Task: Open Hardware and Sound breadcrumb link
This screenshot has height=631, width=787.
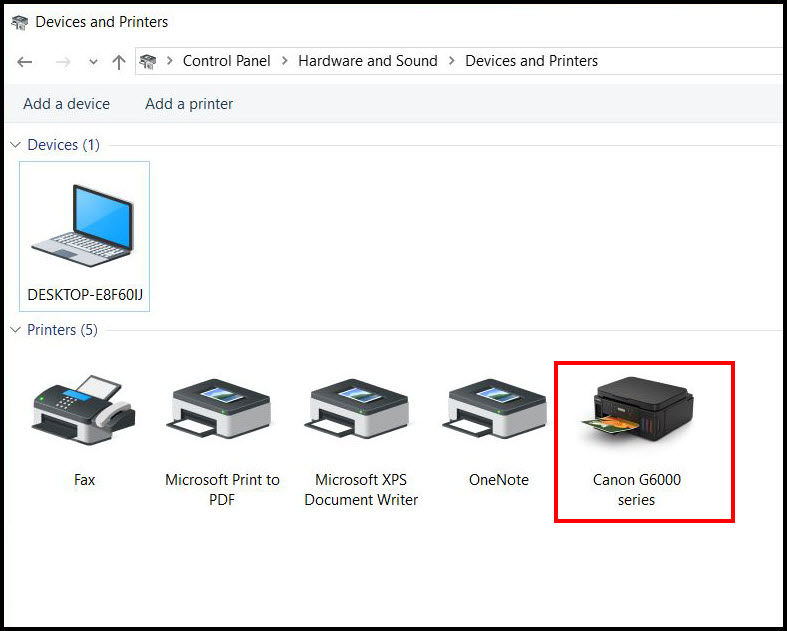Action: (368, 61)
